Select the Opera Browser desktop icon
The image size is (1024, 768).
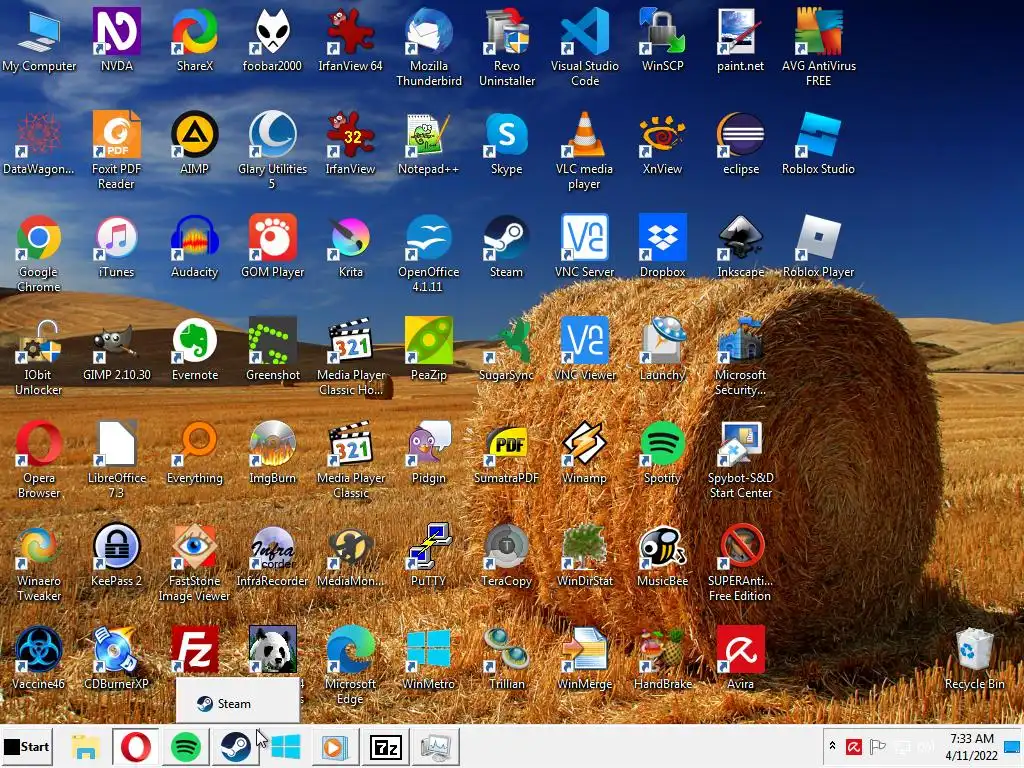39,460
